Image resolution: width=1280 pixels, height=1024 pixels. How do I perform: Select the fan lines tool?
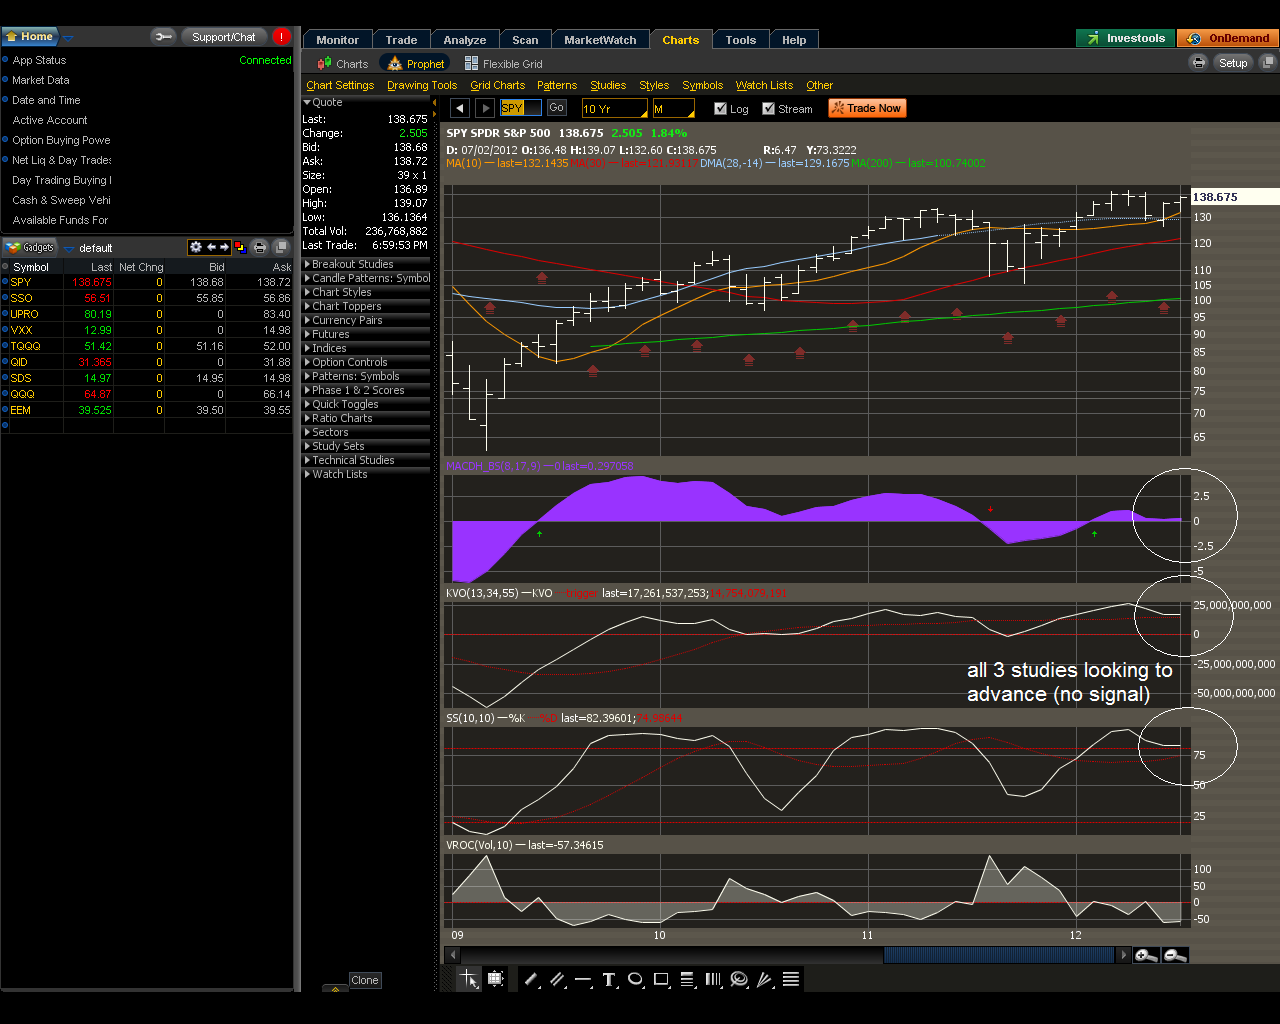point(765,980)
